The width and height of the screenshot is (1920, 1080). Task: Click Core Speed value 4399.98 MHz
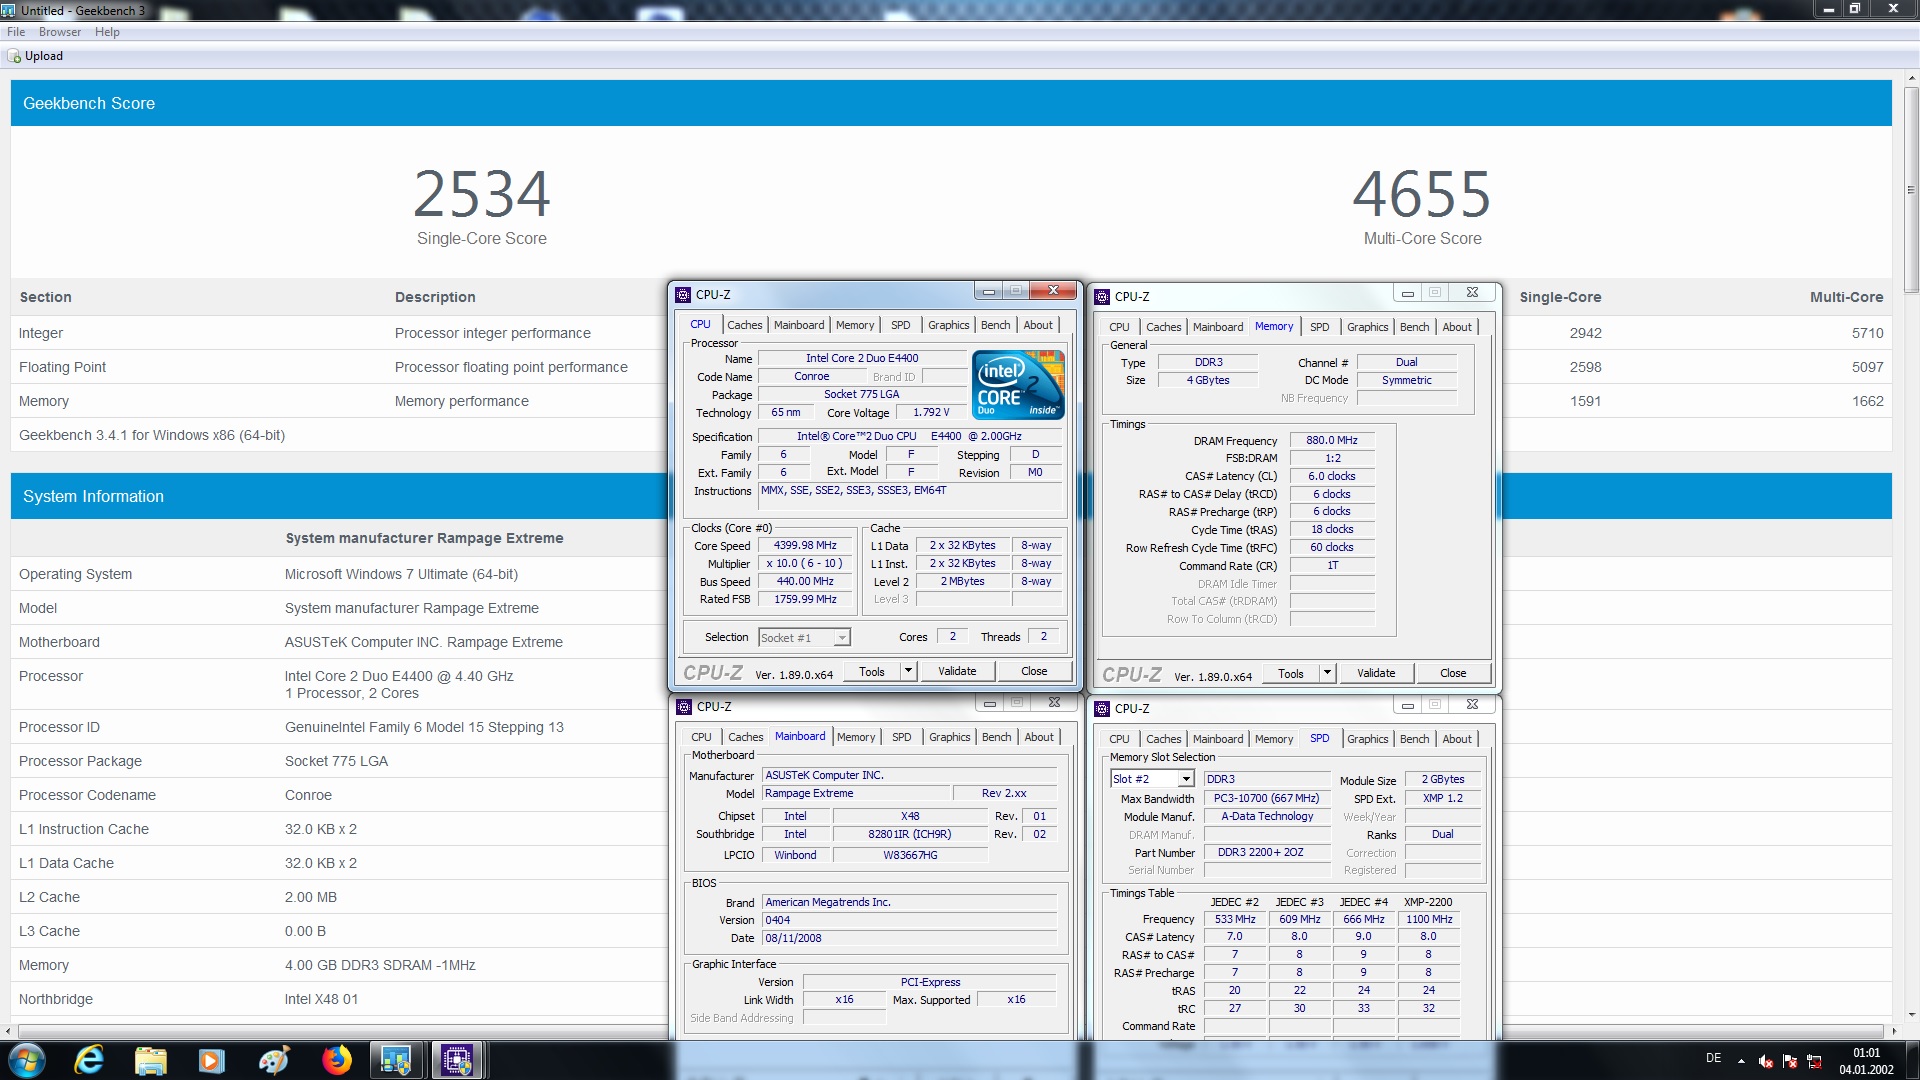coord(805,545)
